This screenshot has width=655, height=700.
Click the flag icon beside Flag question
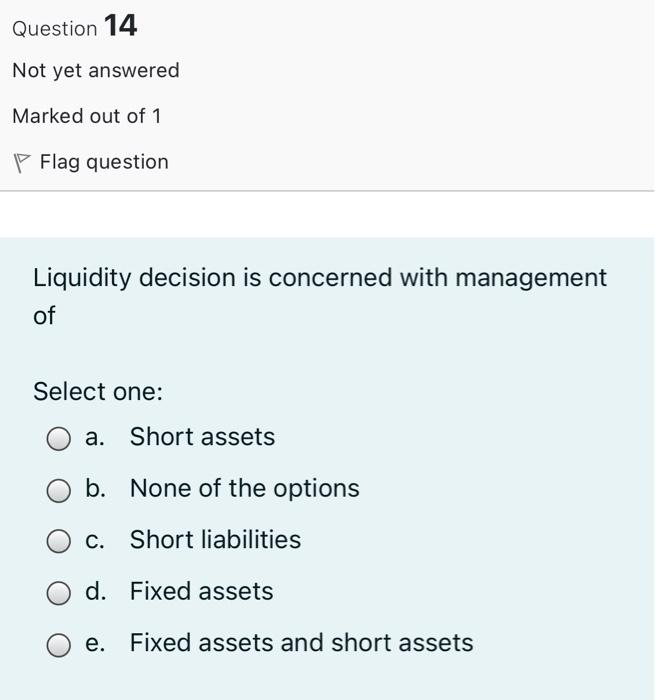22,162
